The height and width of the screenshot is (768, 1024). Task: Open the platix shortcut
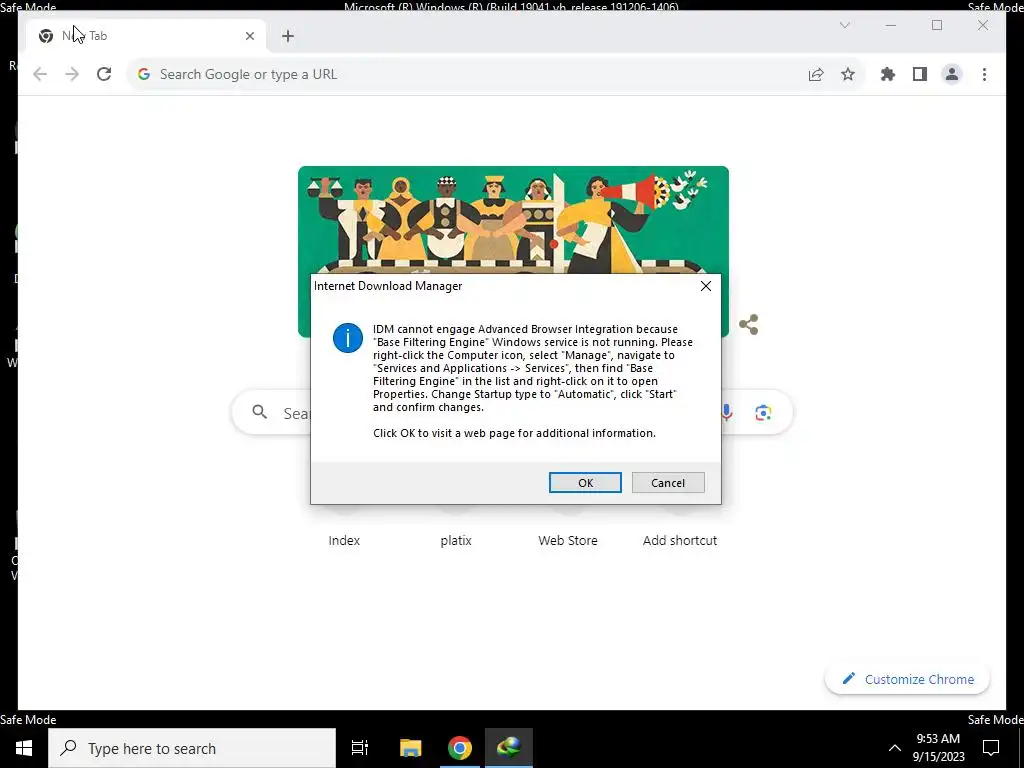pos(456,540)
